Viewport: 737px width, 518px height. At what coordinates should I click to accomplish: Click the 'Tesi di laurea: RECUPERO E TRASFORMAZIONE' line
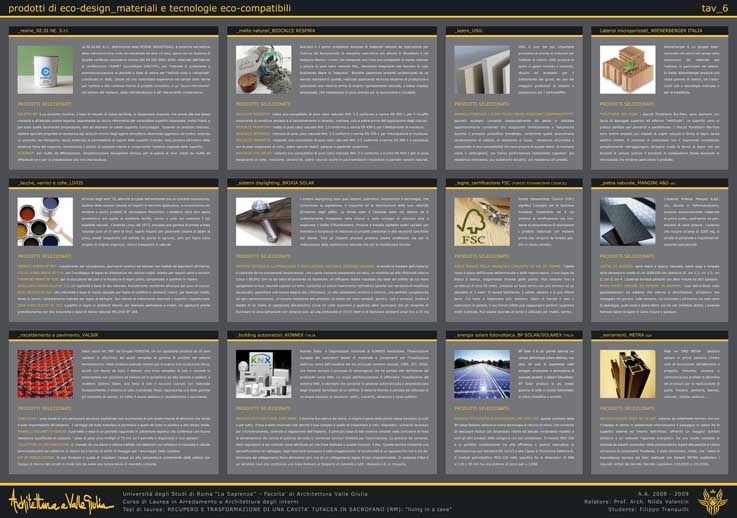pos(287,510)
